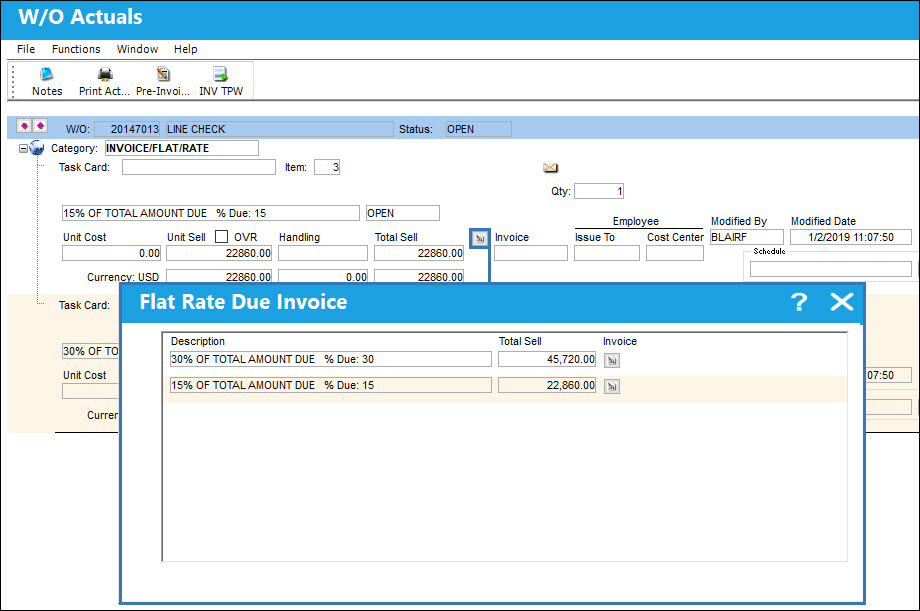This screenshot has width=920, height=611.
Task: Click the INV TPW toolbar icon
Action: tap(221, 74)
